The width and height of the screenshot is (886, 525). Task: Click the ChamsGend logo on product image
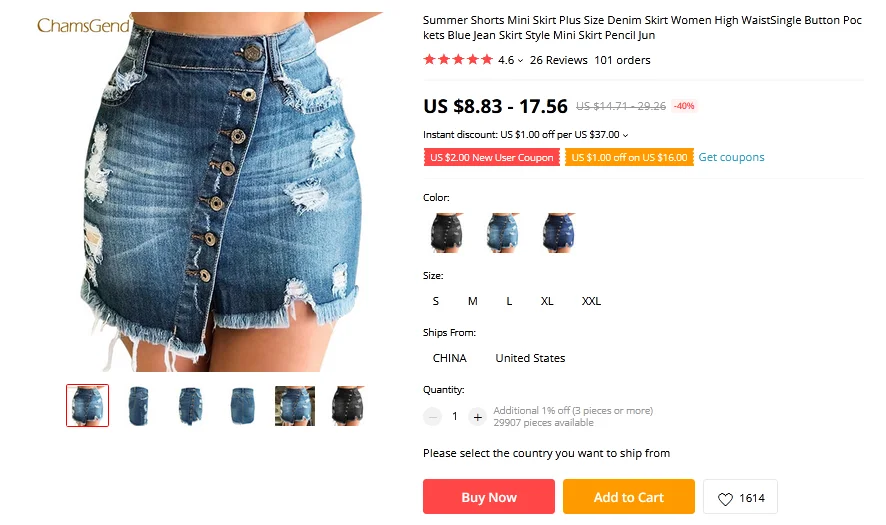tap(84, 25)
